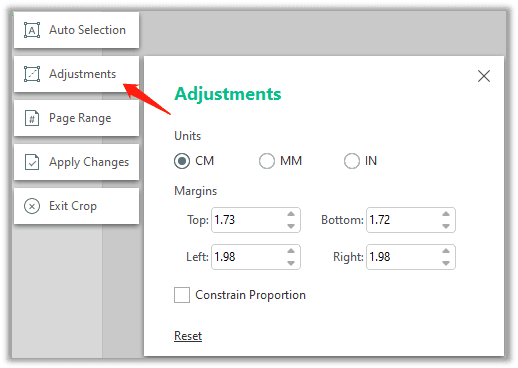
Task: Increase the Right margin with up arrow
Action: 446,251
